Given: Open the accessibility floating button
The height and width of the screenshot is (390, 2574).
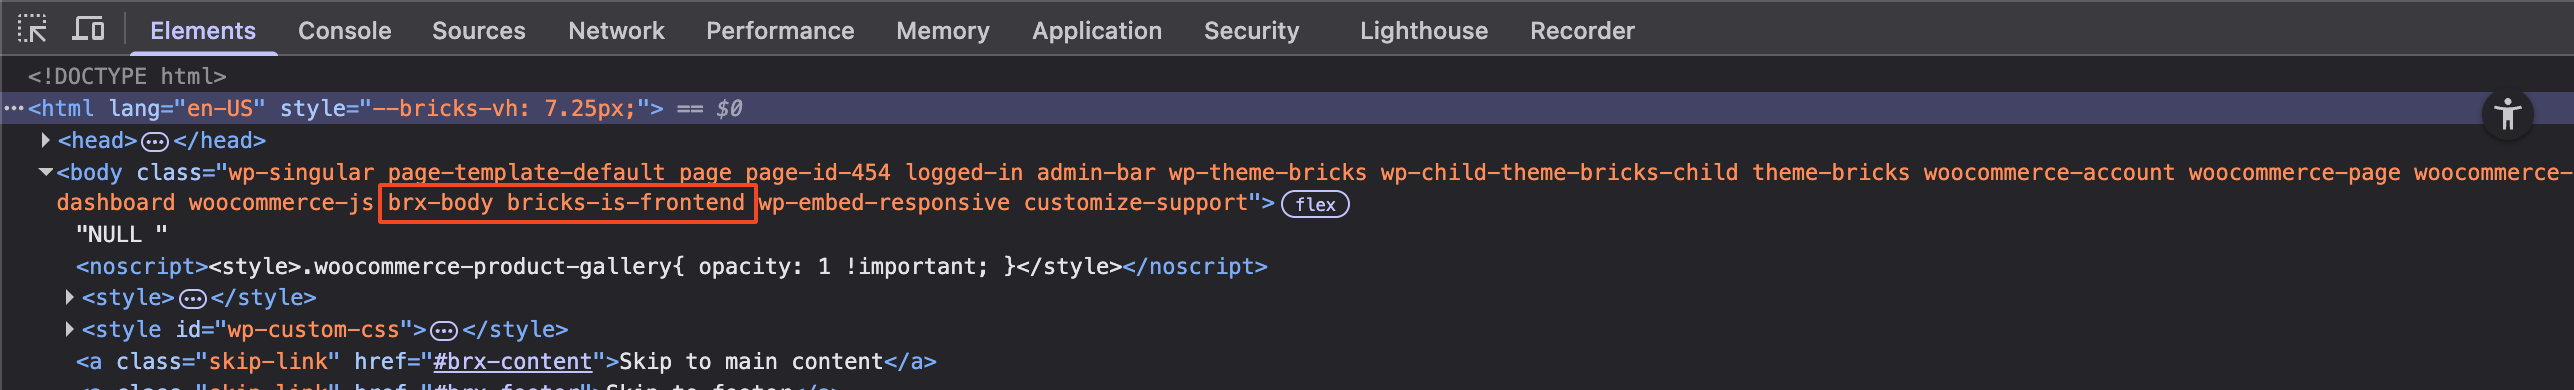Looking at the screenshot, I should (x=2507, y=114).
